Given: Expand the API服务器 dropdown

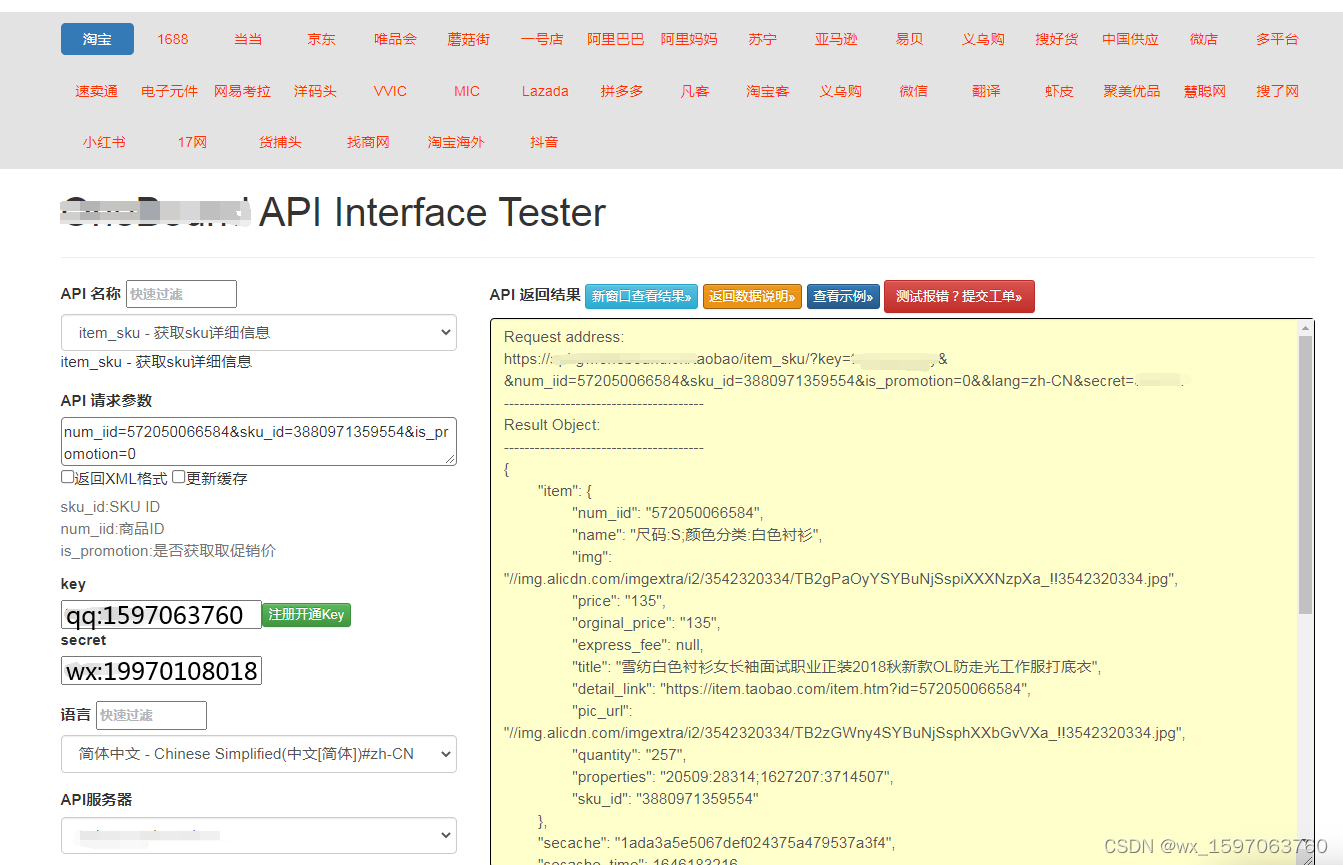Looking at the screenshot, I should (259, 835).
